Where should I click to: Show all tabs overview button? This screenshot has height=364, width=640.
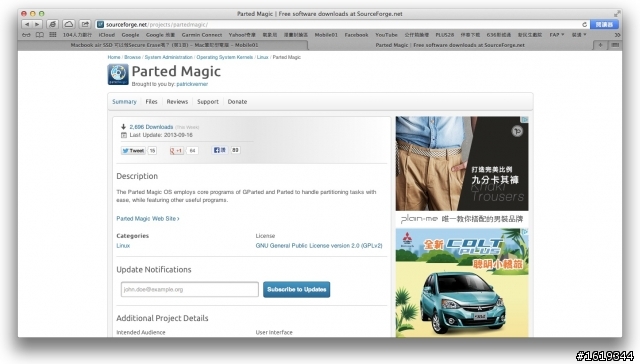point(615,45)
